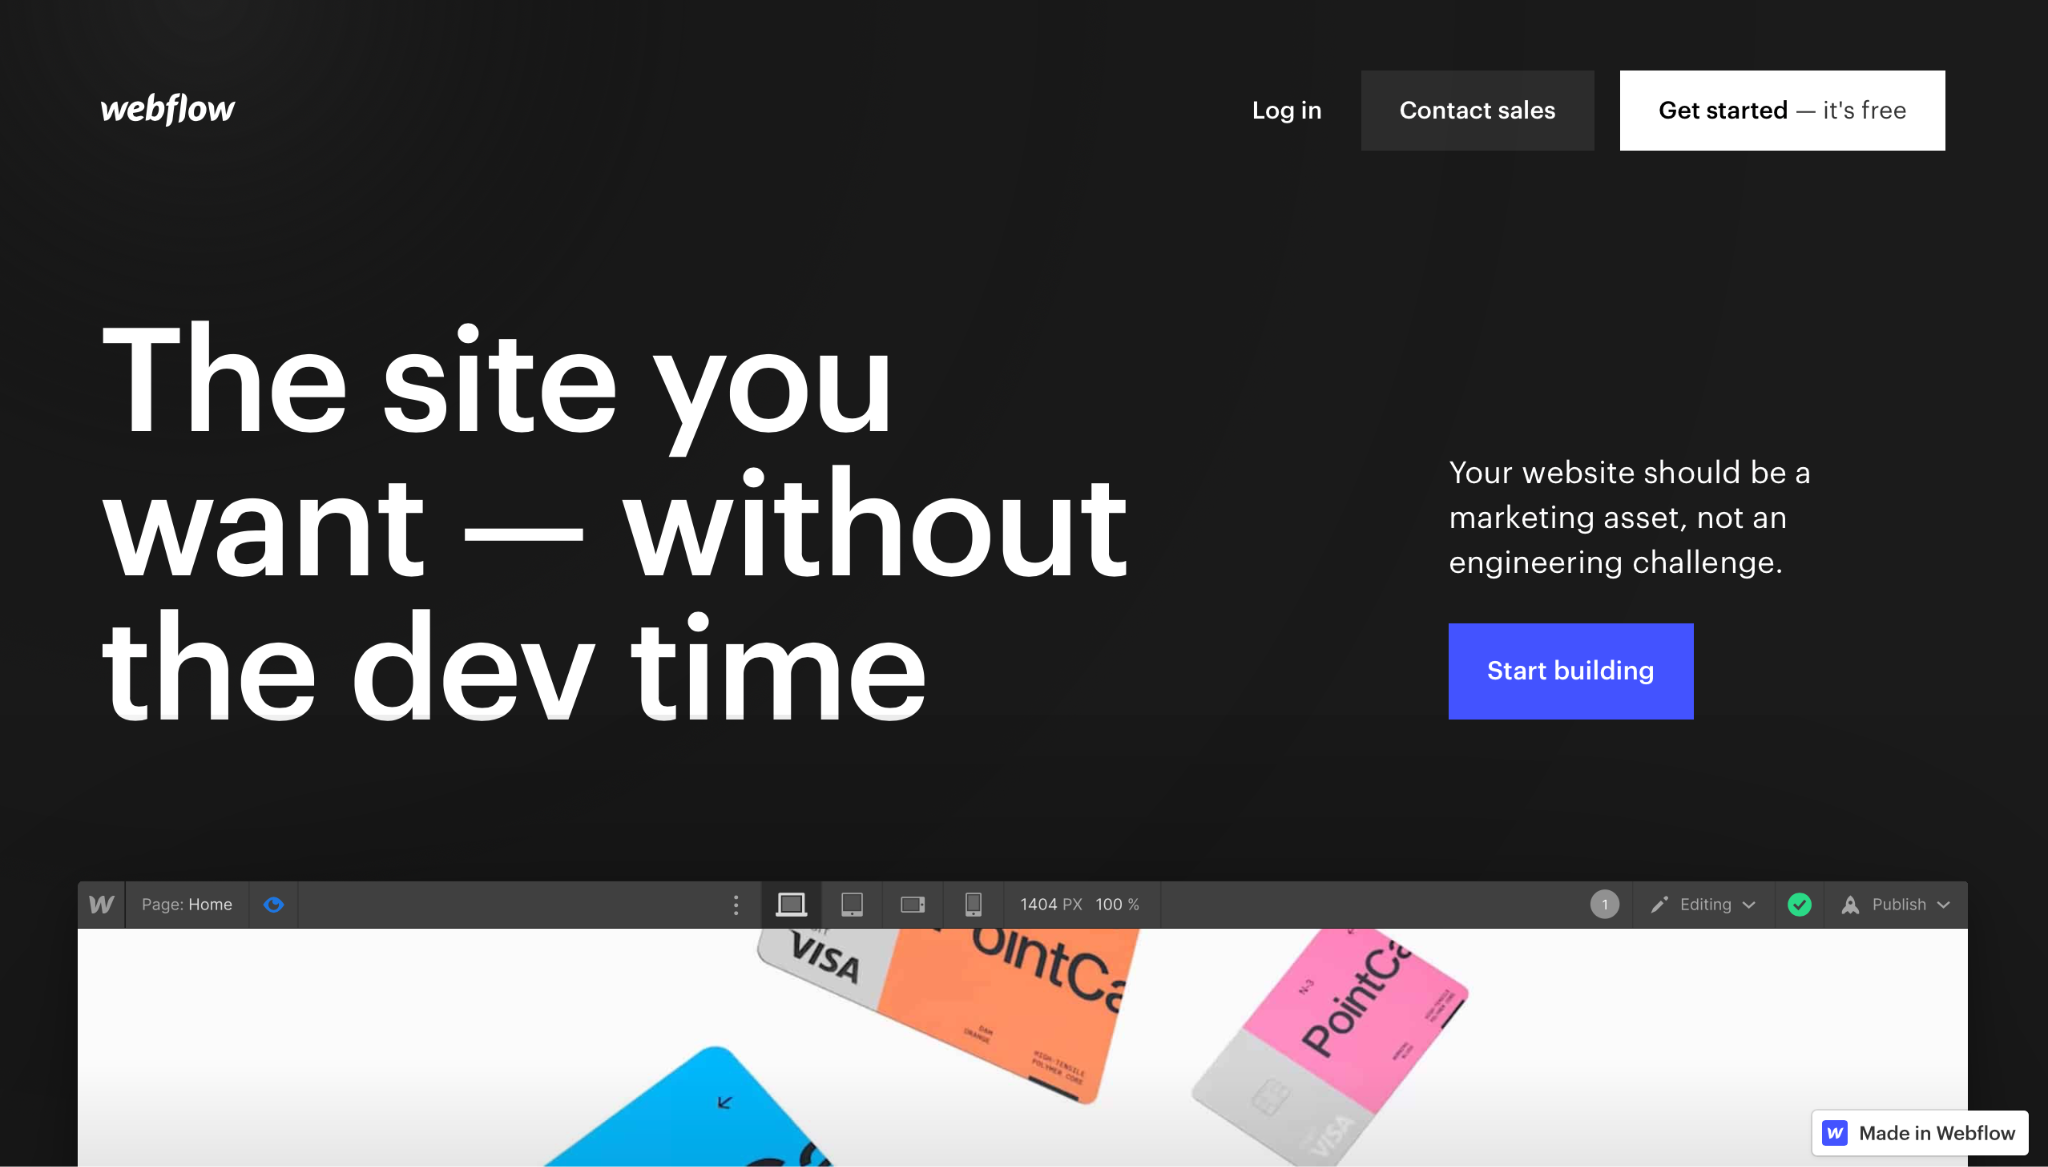Select the tablet viewport icon
This screenshot has width=2048, height=1167.
(x=852, y=904)
